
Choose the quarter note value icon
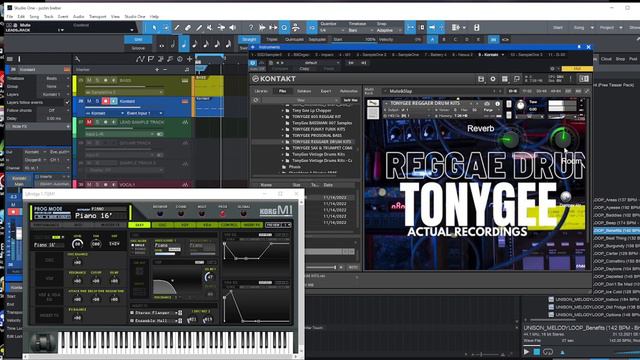184,44
